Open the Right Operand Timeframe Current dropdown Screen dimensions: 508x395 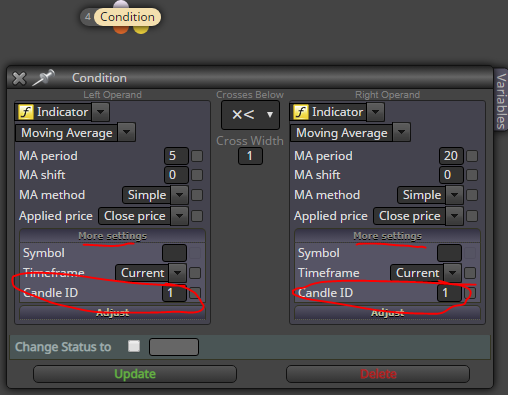(x=452, y=273)
